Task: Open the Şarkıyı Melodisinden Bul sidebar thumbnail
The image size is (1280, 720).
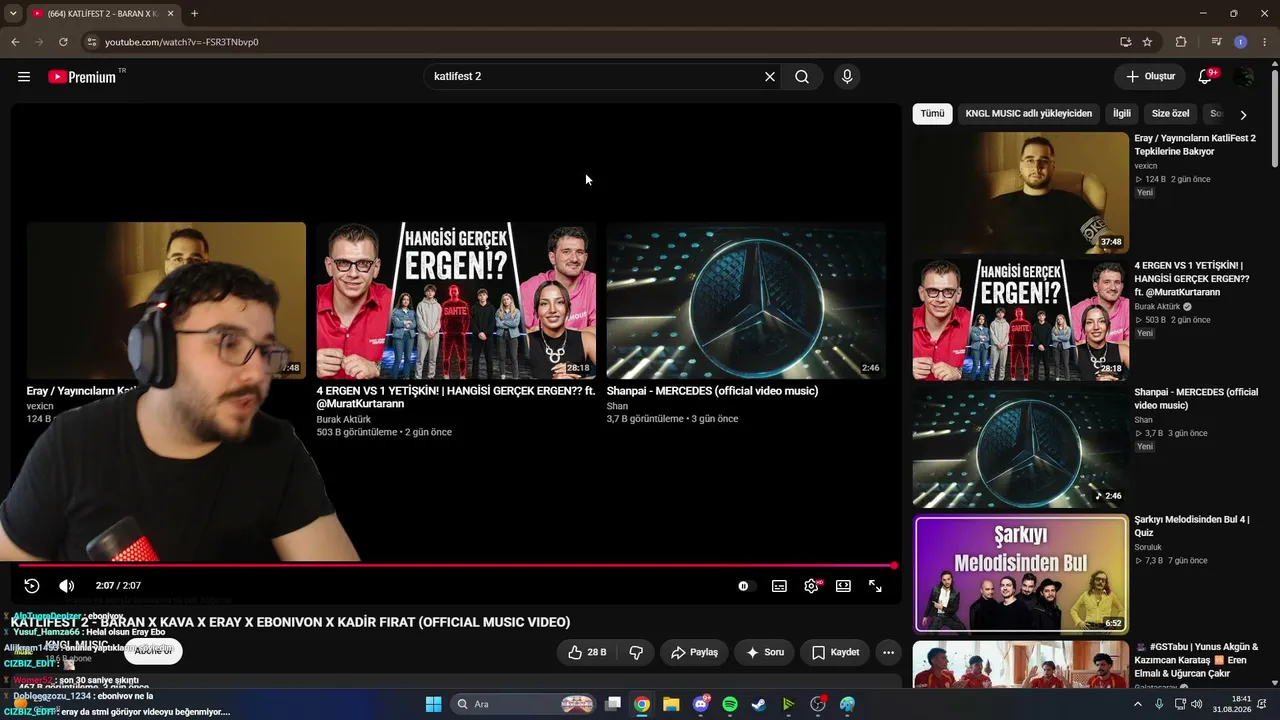Action: click(x=1020, y=574)
